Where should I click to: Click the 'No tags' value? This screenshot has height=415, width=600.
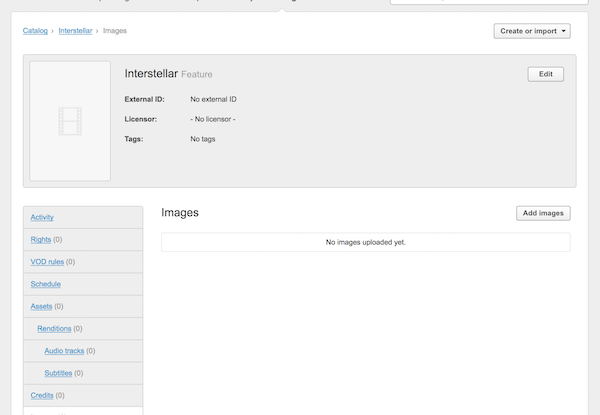(x=202, y=139)
